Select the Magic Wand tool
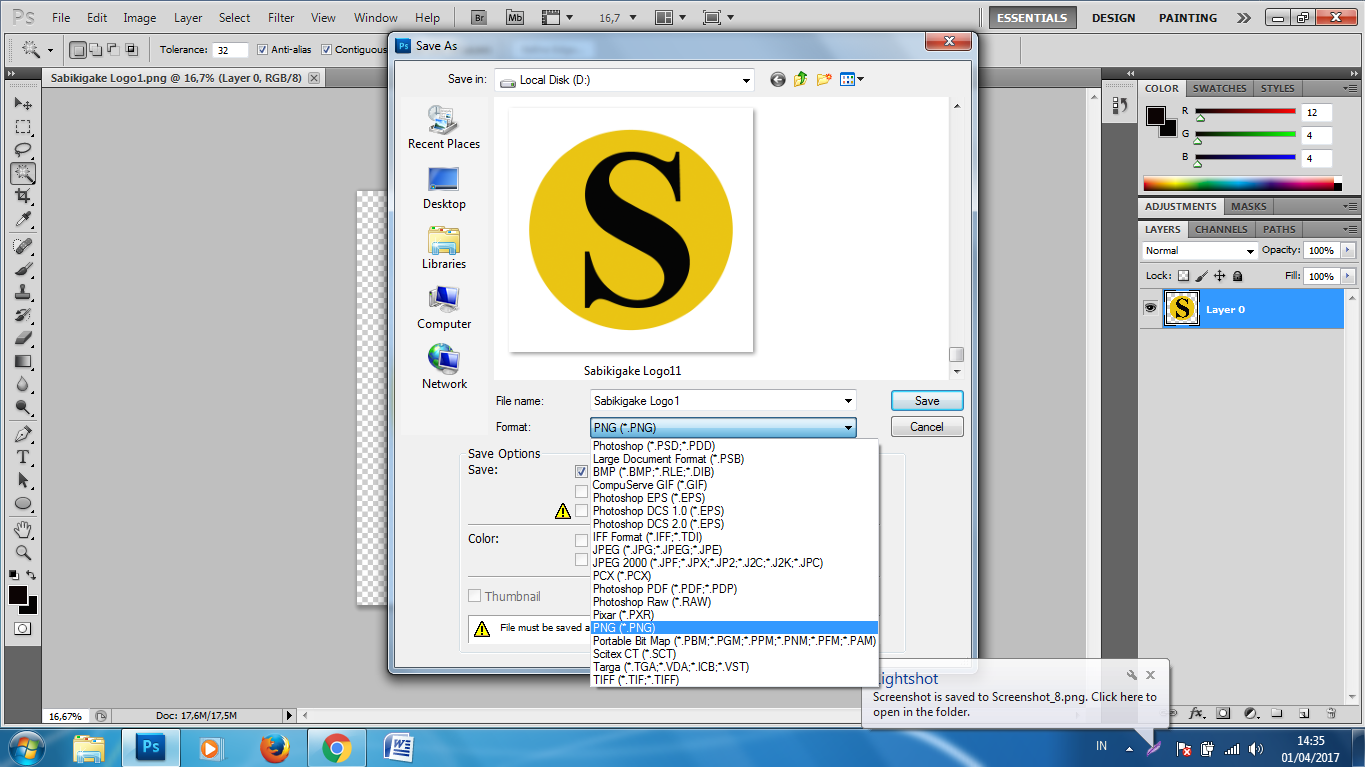The height and width of the screenshot is (767, 1365). pos(22,172)
